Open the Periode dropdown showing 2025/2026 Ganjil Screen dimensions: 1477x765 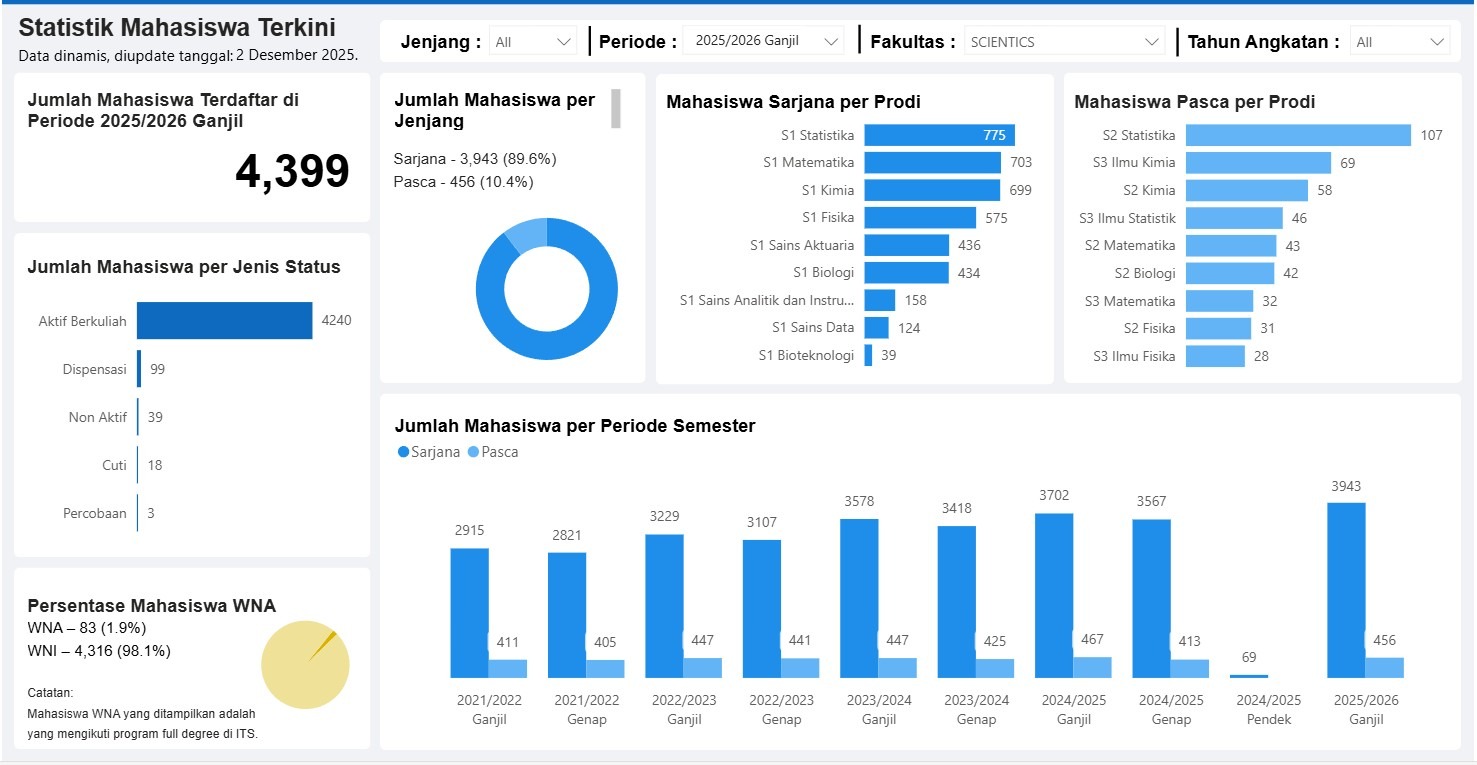pyautogui.click(x=767, y=42)
